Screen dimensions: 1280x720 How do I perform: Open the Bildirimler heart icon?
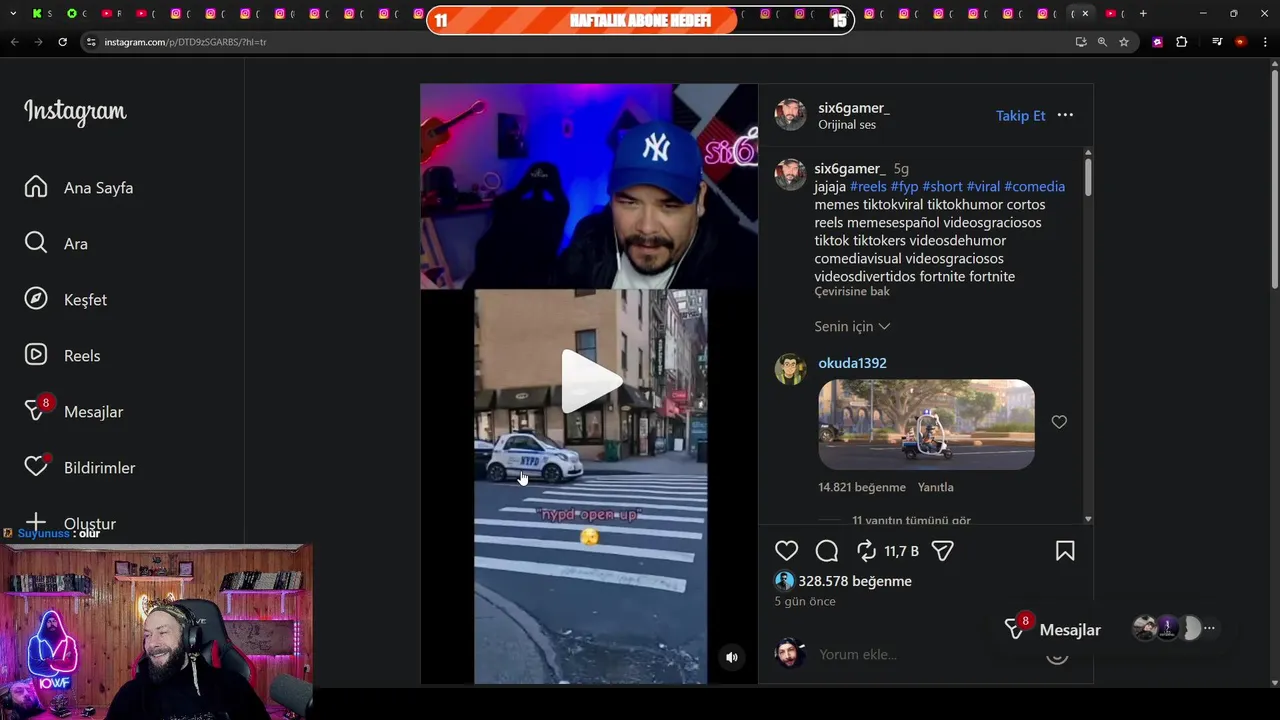(36, 467)
